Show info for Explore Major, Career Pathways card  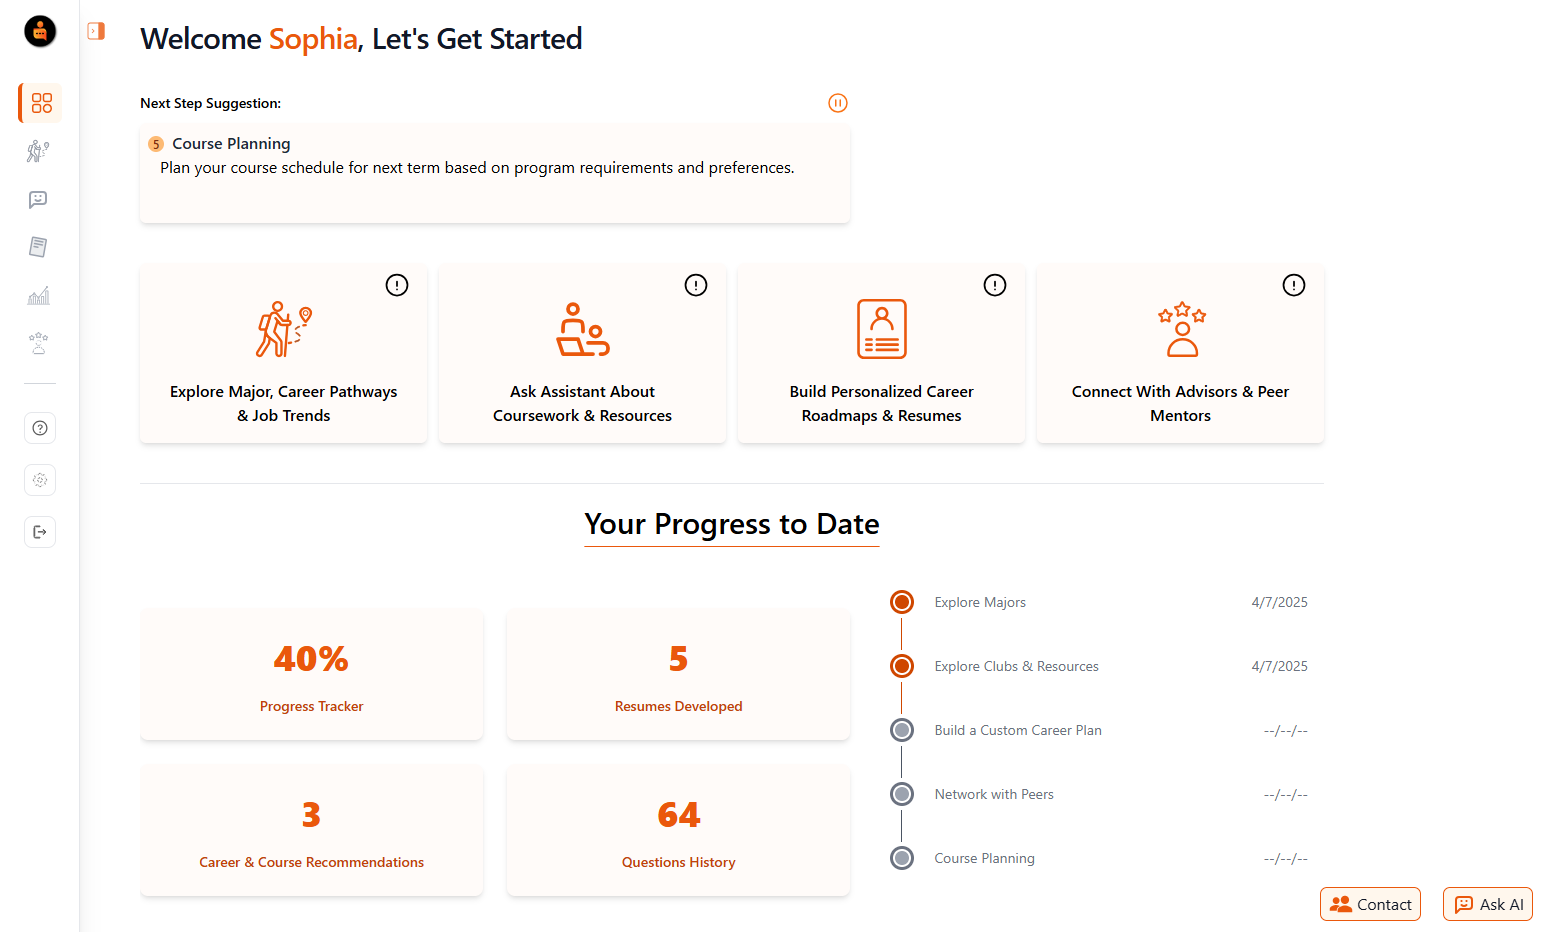[397, 285]
